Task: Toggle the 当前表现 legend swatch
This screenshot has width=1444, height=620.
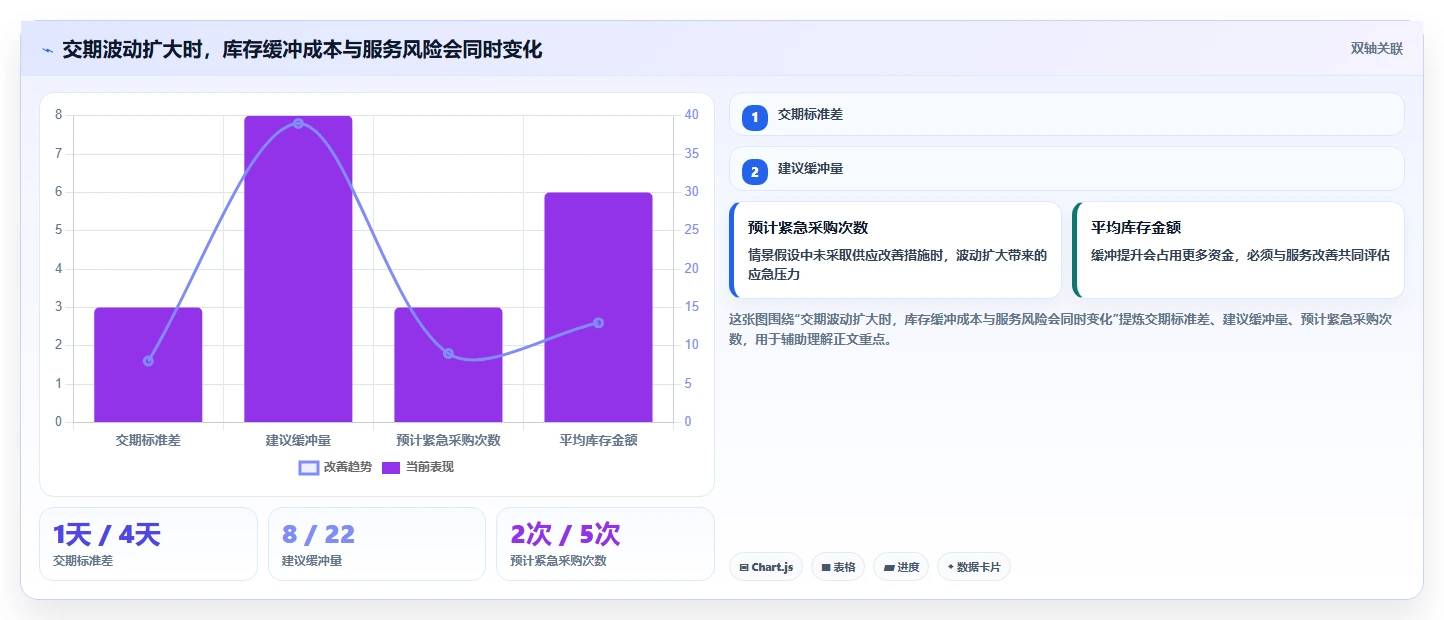Action: click(391, 467)
